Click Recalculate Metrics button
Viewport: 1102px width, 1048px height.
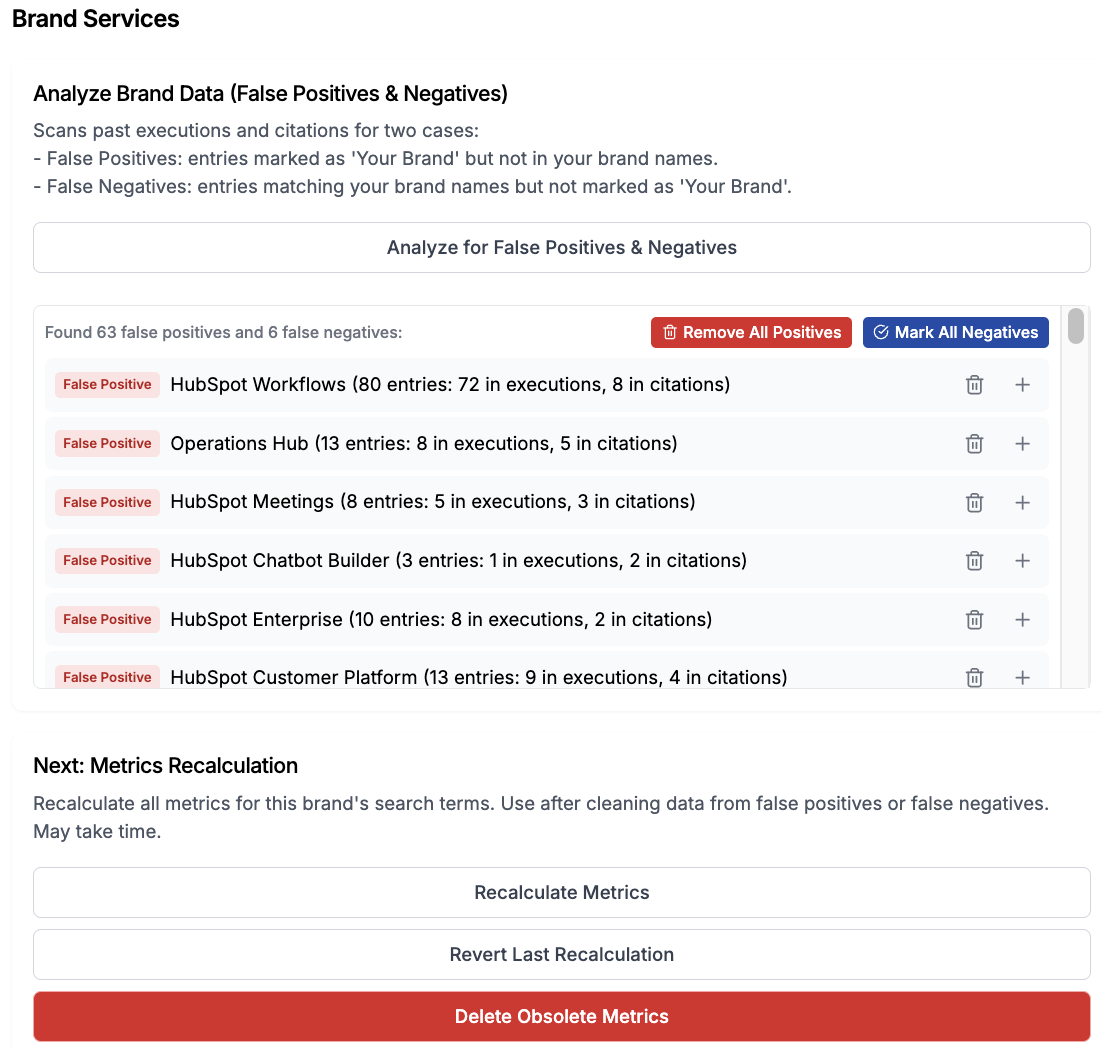click(x=562, y=892)
